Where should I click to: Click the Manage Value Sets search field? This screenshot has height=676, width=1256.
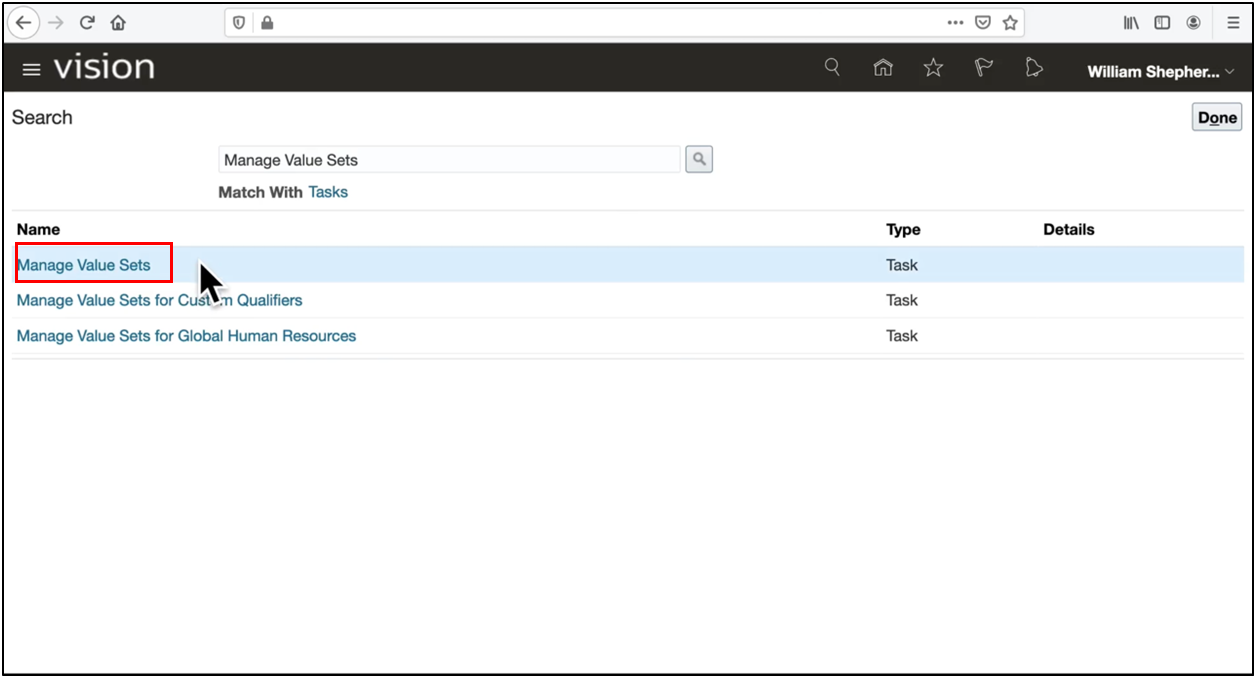[449, 160]
